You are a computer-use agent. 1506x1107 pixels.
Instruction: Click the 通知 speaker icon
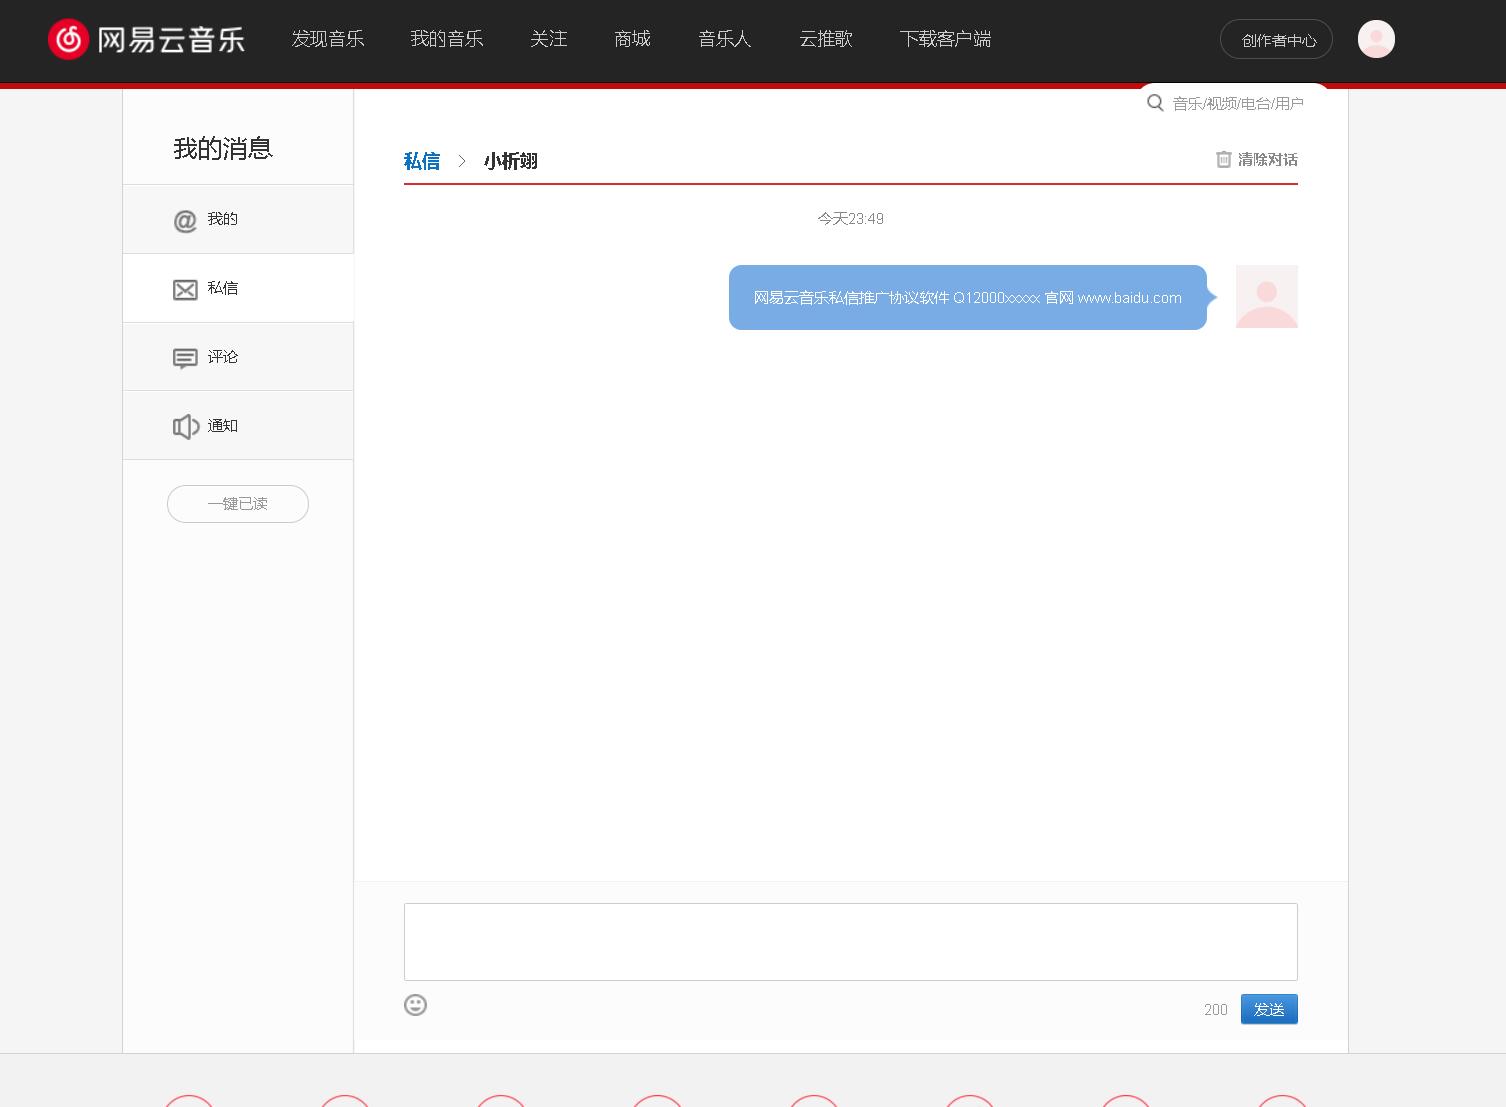185,427
